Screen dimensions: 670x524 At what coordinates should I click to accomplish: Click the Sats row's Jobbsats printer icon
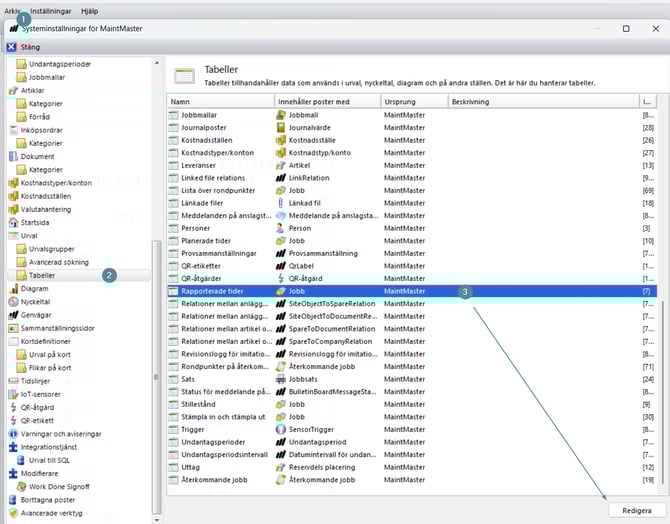tap(281, 379)
